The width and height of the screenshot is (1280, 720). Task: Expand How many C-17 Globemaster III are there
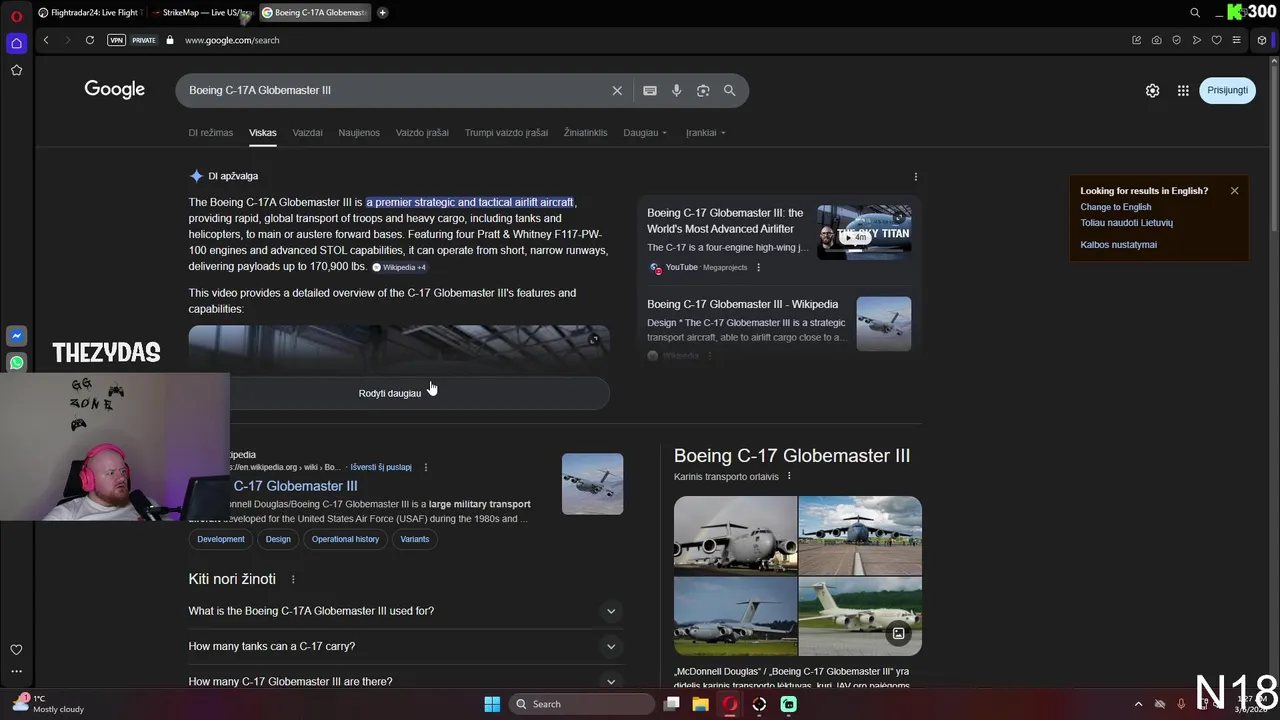click(x=405, y=681)
